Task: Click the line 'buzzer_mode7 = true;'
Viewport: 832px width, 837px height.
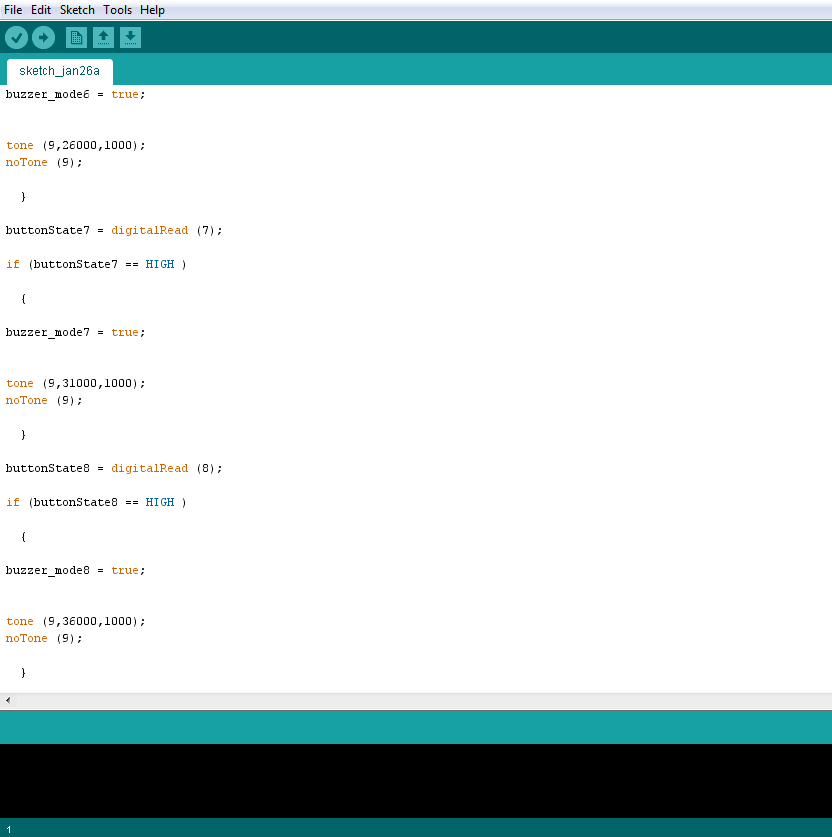Action: (75, 333)
